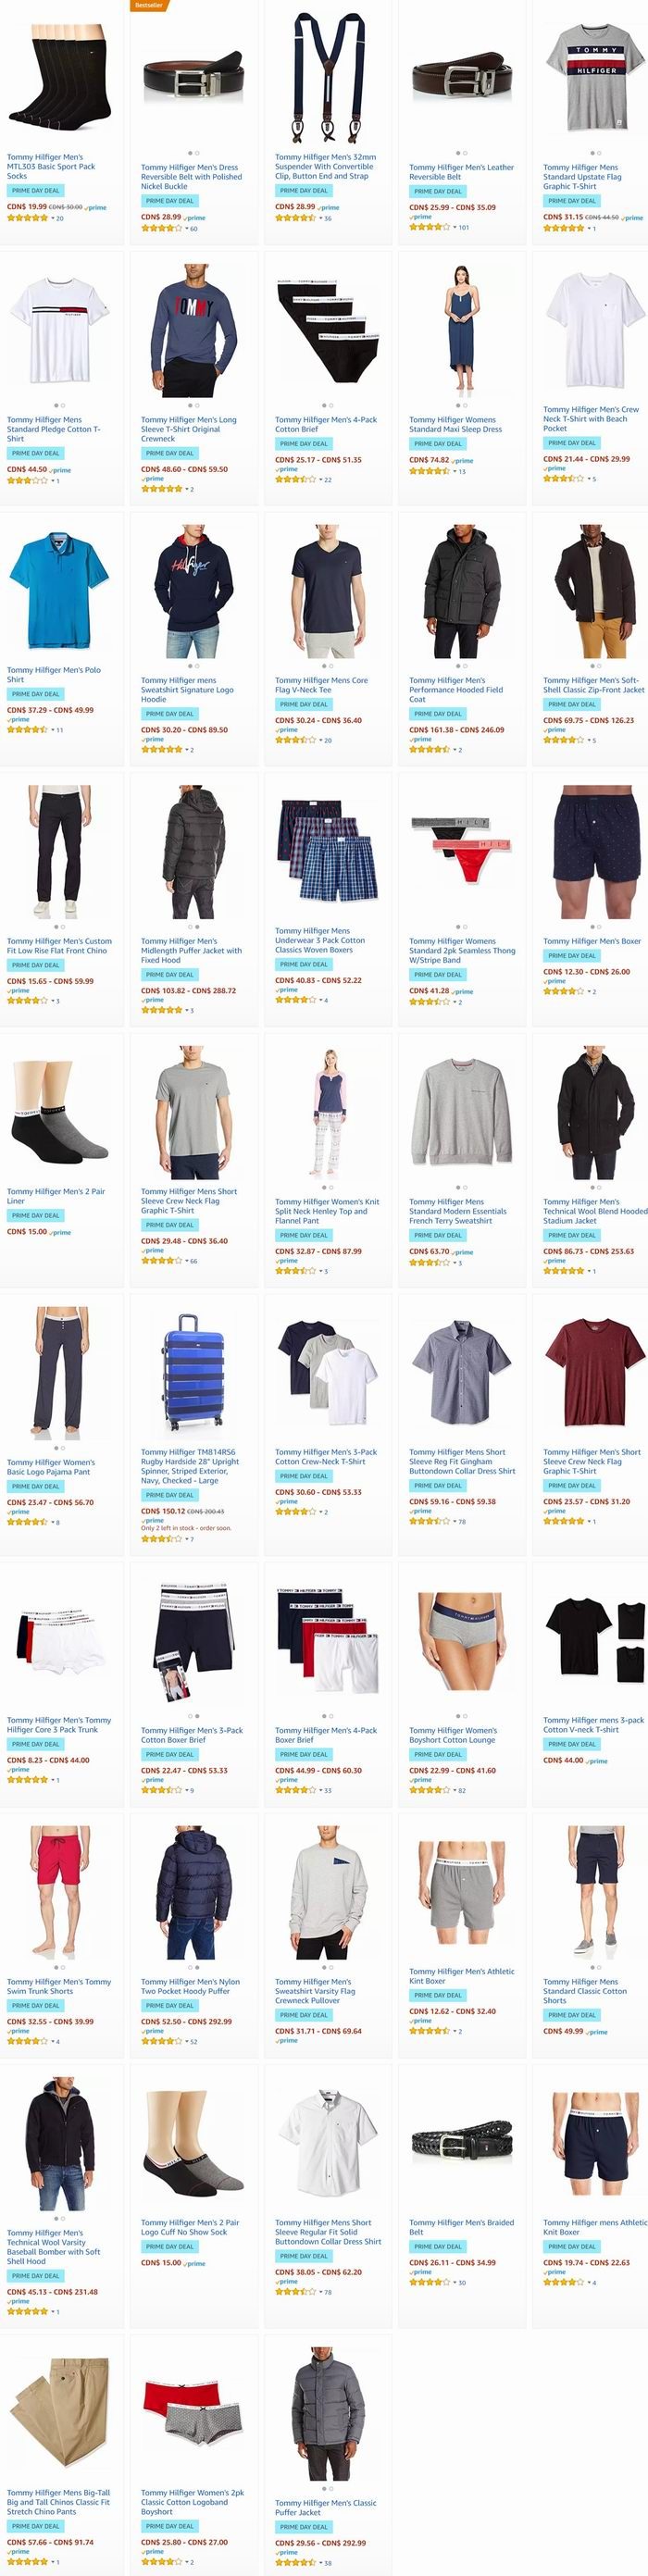Image resolution: width=648 pixels, height=2576 pixels.
Task: Select the red swim trunk shorts product image
Action: (59, 1890)
